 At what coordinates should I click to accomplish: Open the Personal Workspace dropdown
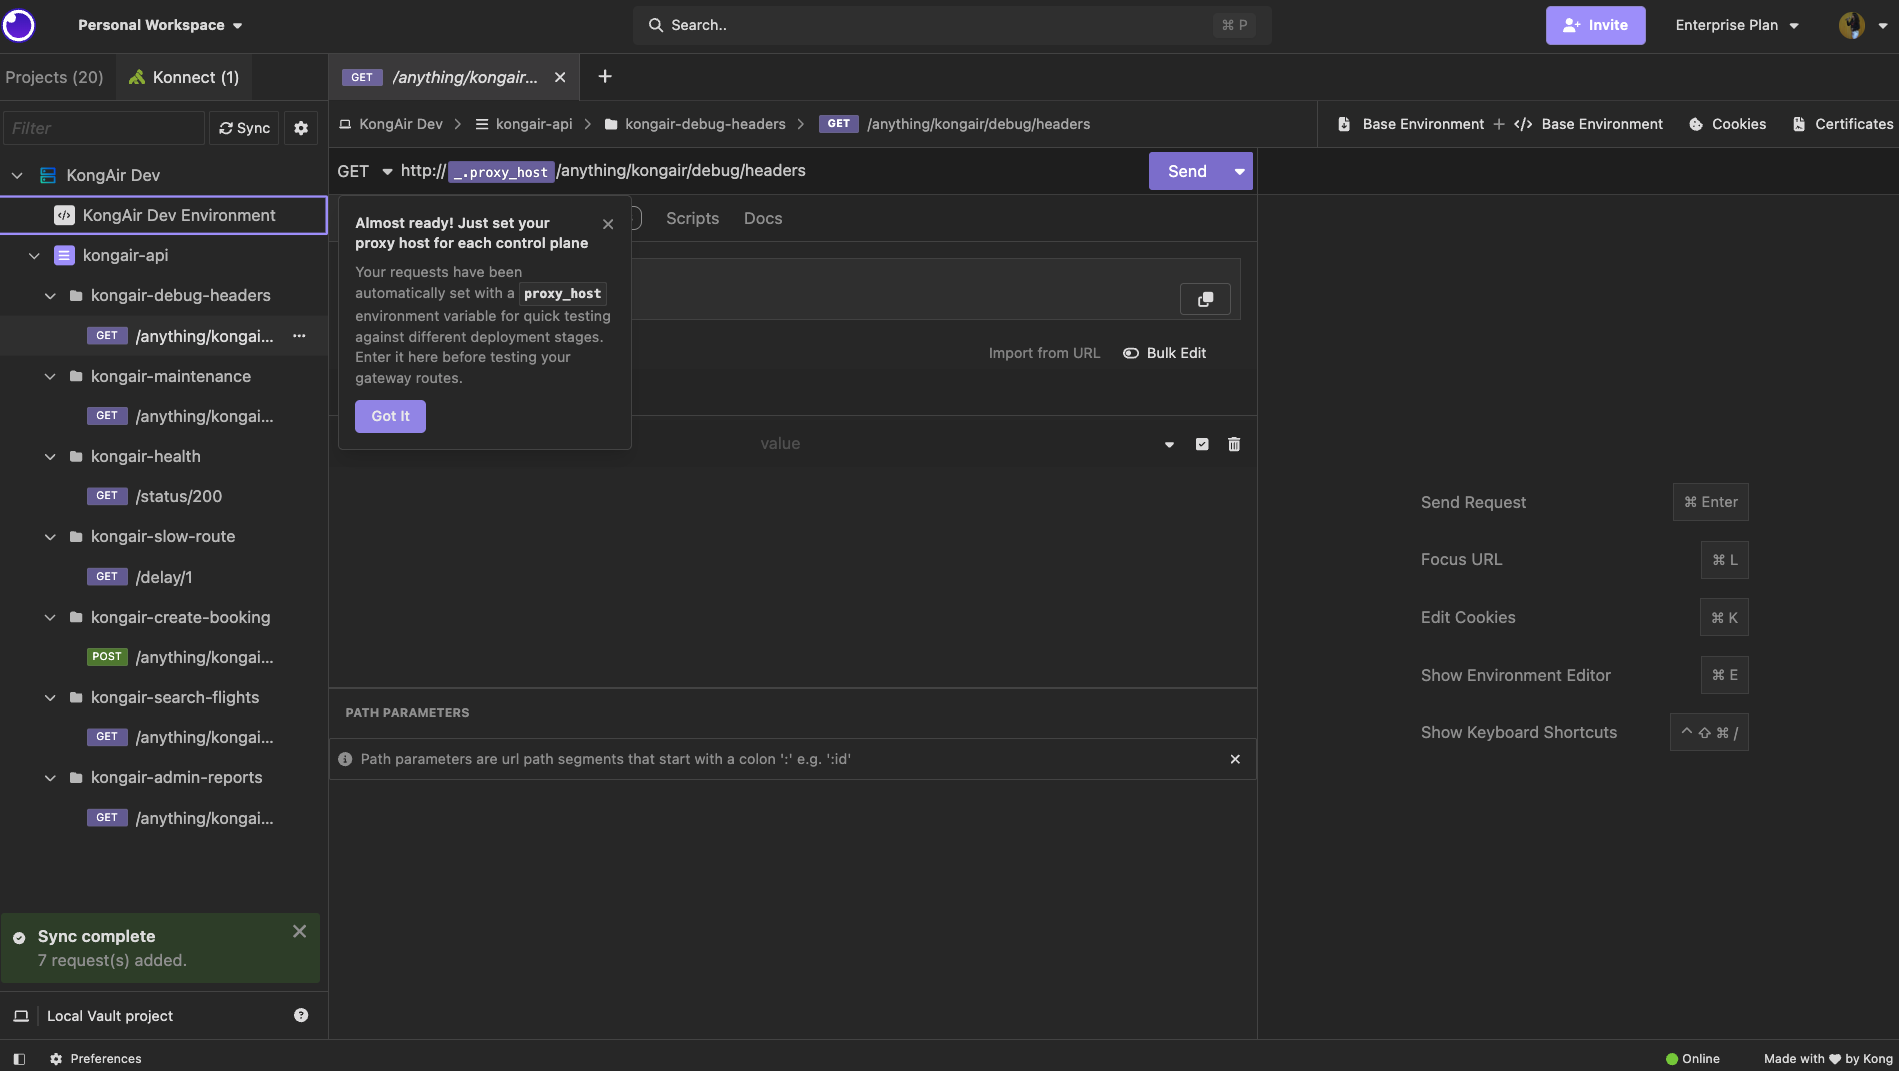pyautogui.click(x=160, y=25)
